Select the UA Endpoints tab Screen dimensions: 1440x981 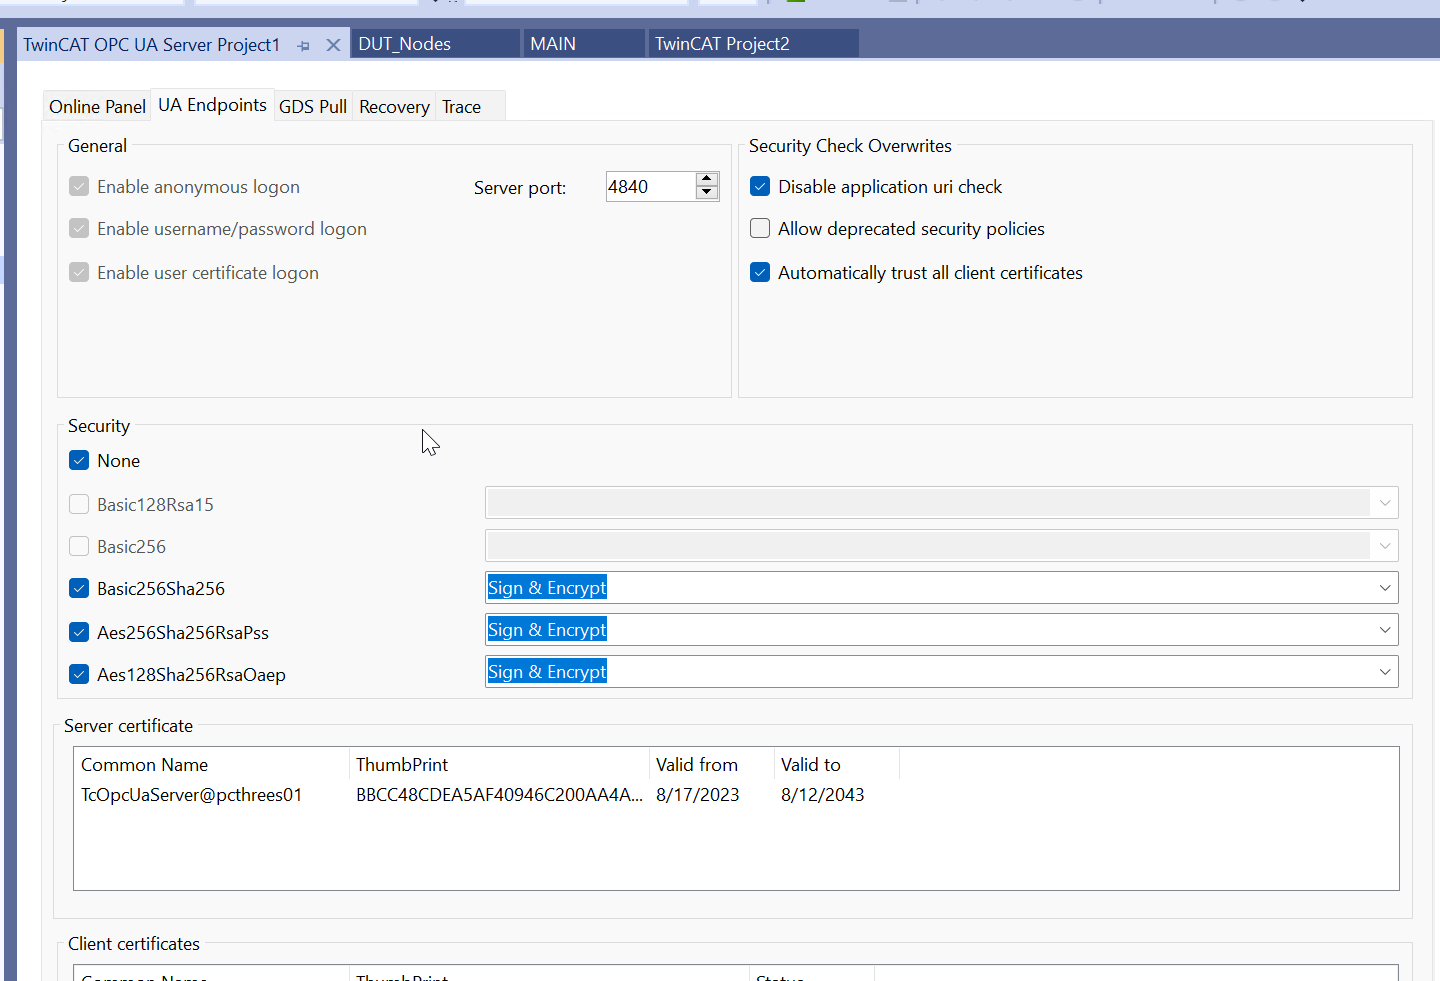212,105
